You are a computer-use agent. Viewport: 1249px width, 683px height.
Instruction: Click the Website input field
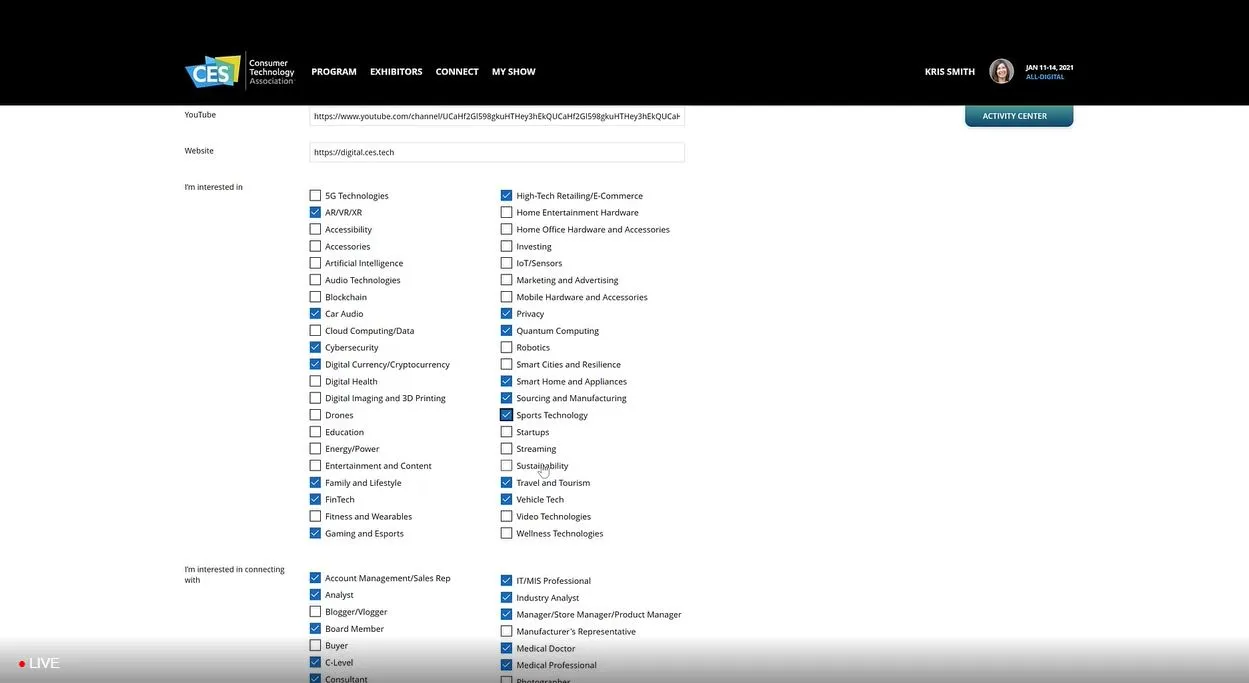(x=497, y=152)
